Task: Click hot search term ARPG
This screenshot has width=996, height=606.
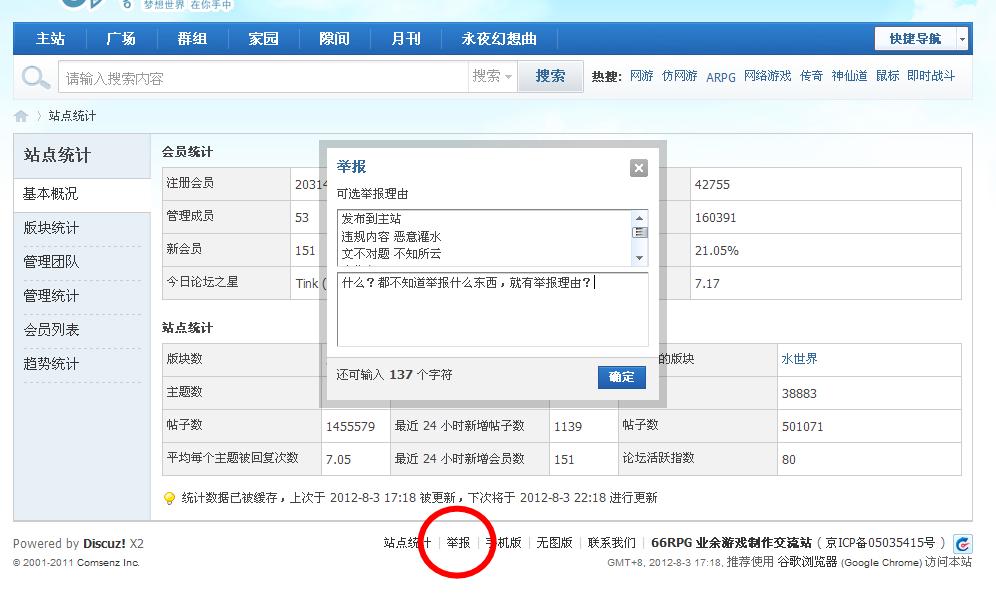Action: (x=721, y=77)
